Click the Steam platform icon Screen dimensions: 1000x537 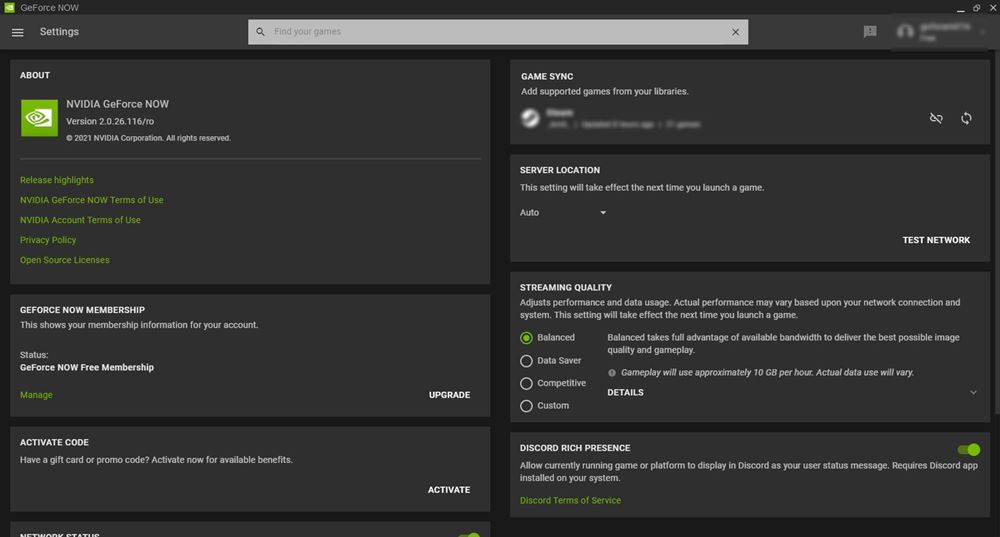pyautogui.click(x=530, y=118)
